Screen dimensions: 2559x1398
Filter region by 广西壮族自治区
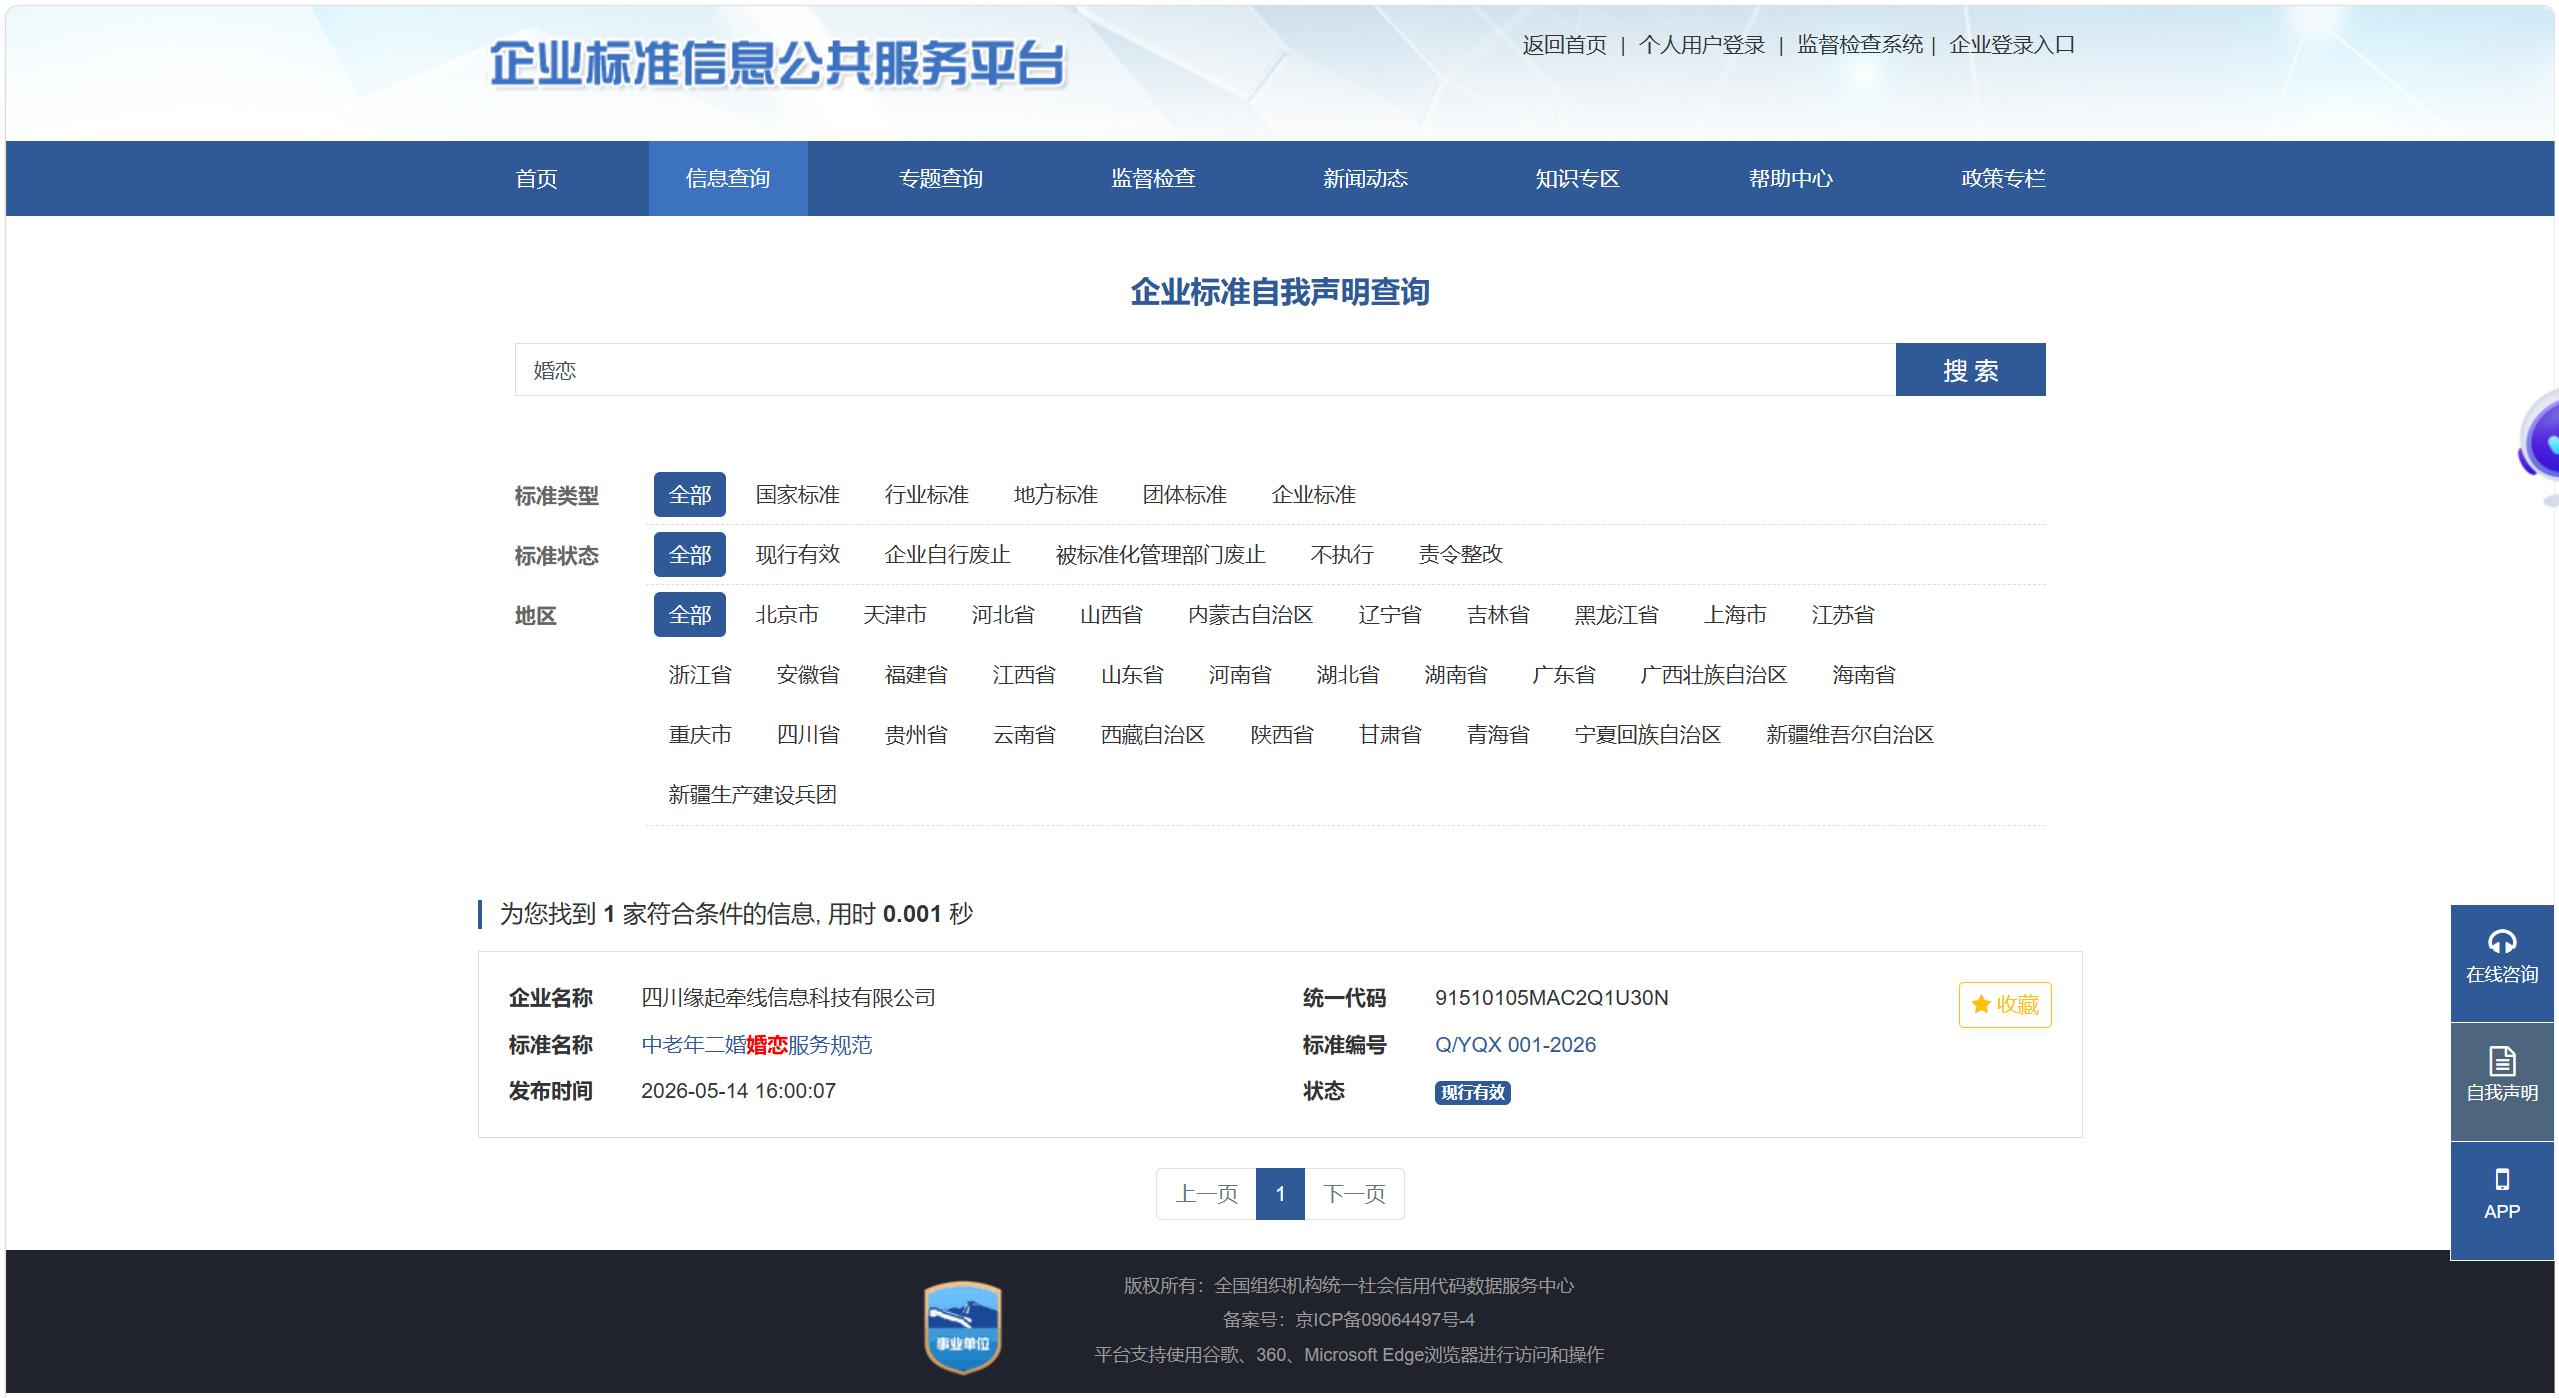pos(1714,675)
